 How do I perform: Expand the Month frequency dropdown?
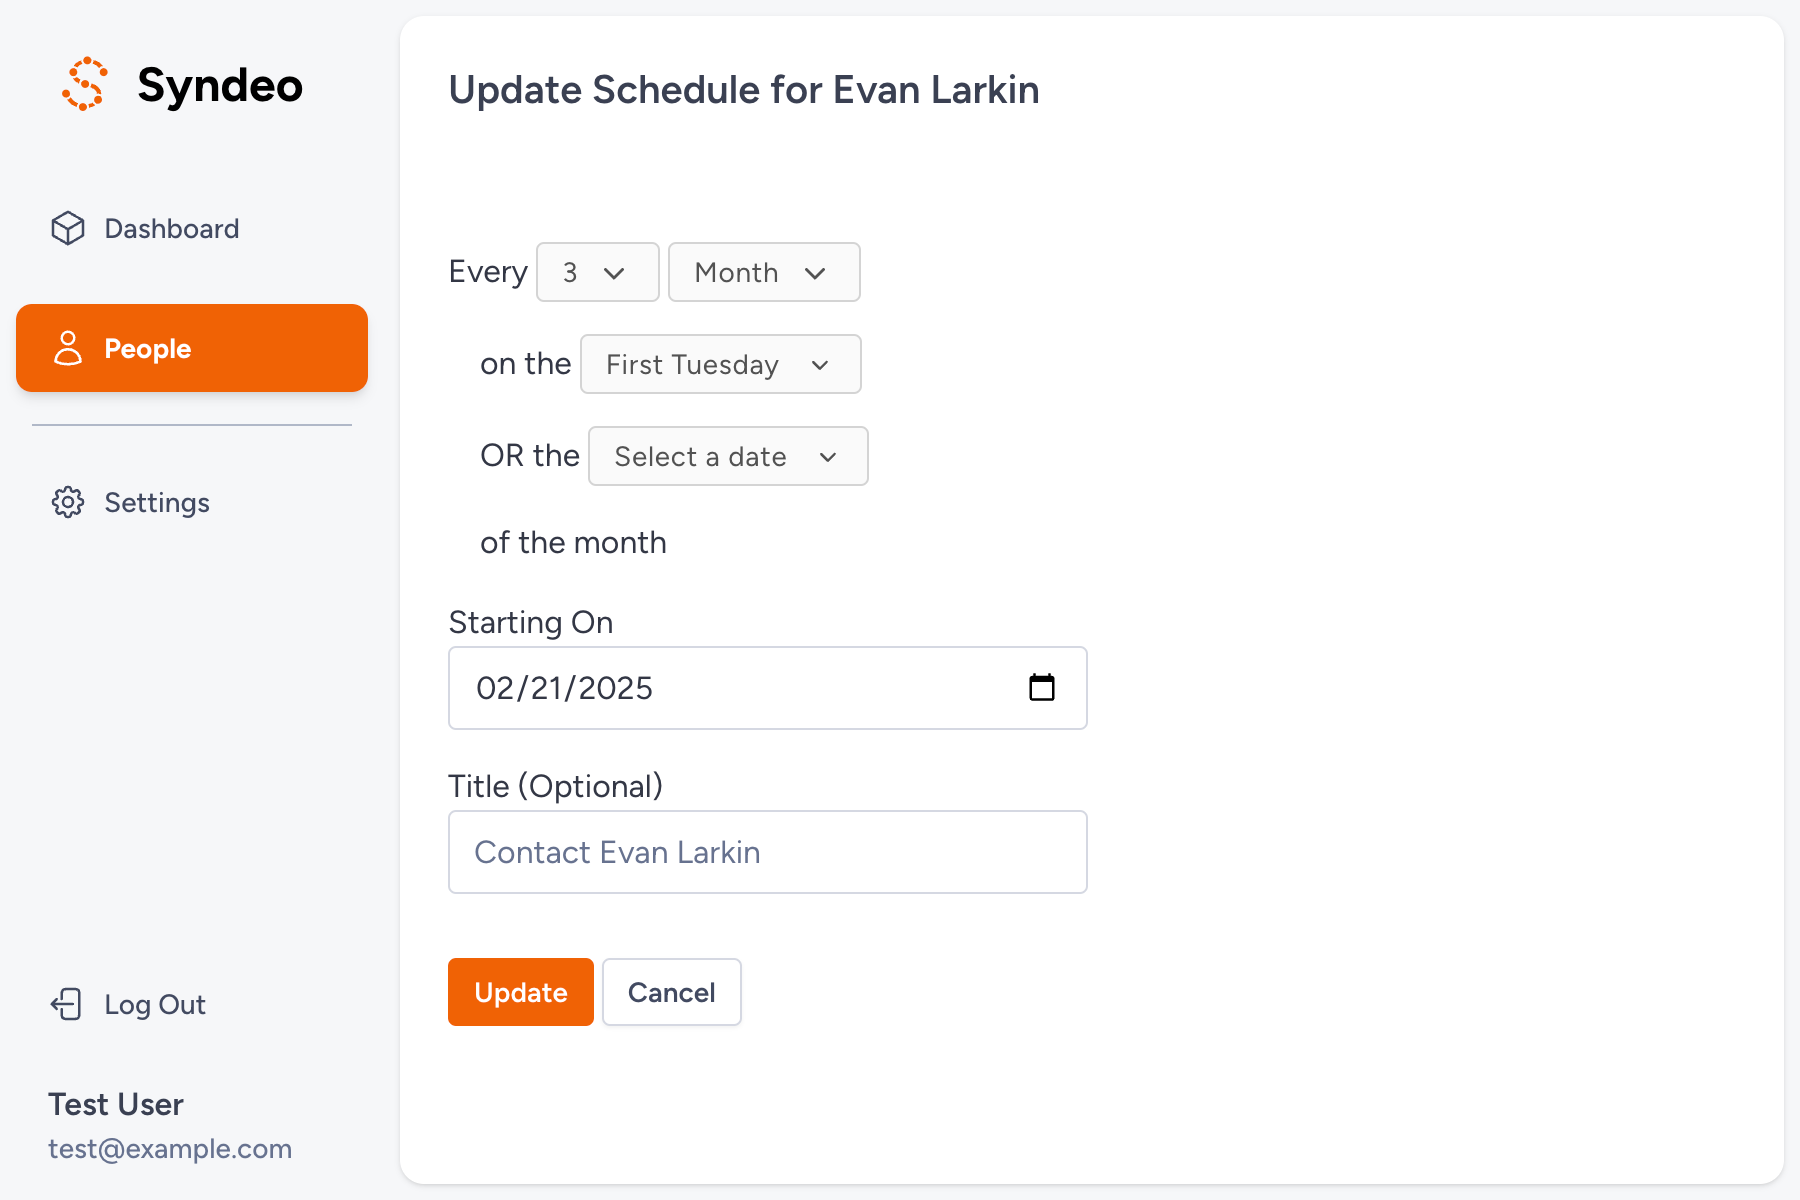763,272
